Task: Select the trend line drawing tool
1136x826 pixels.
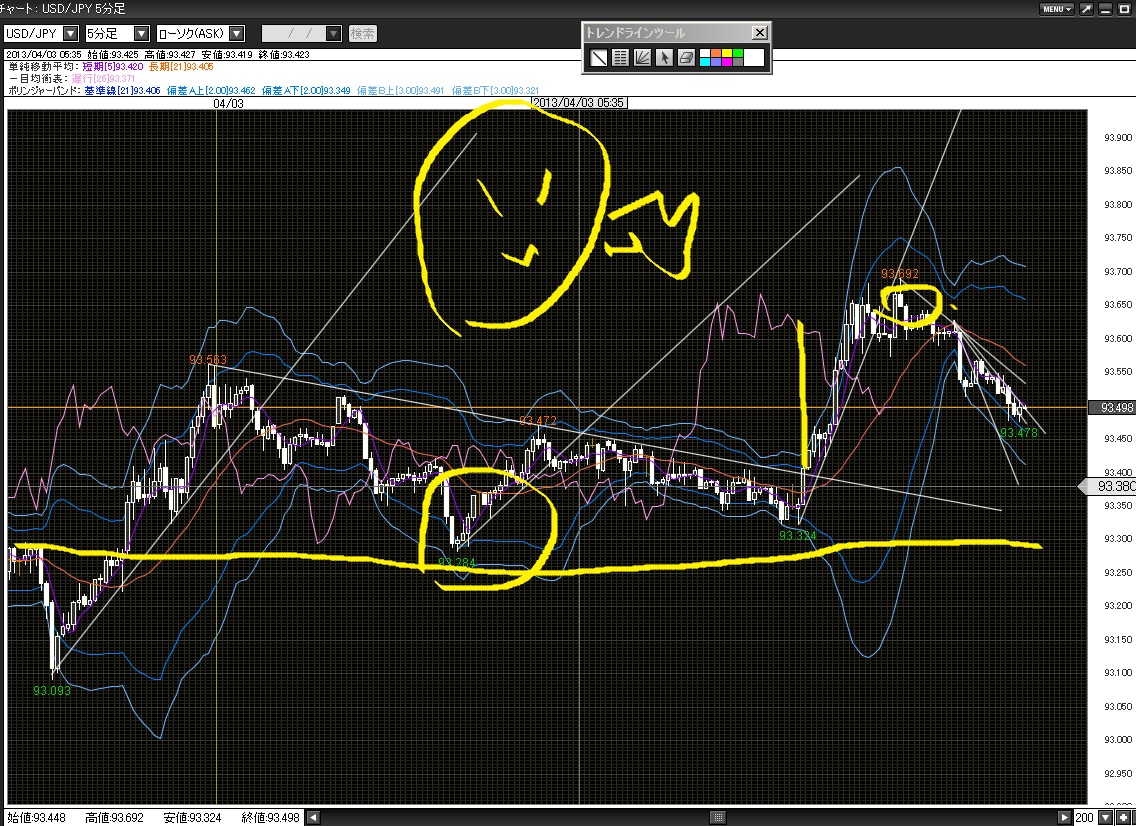Action: [598, 57]
